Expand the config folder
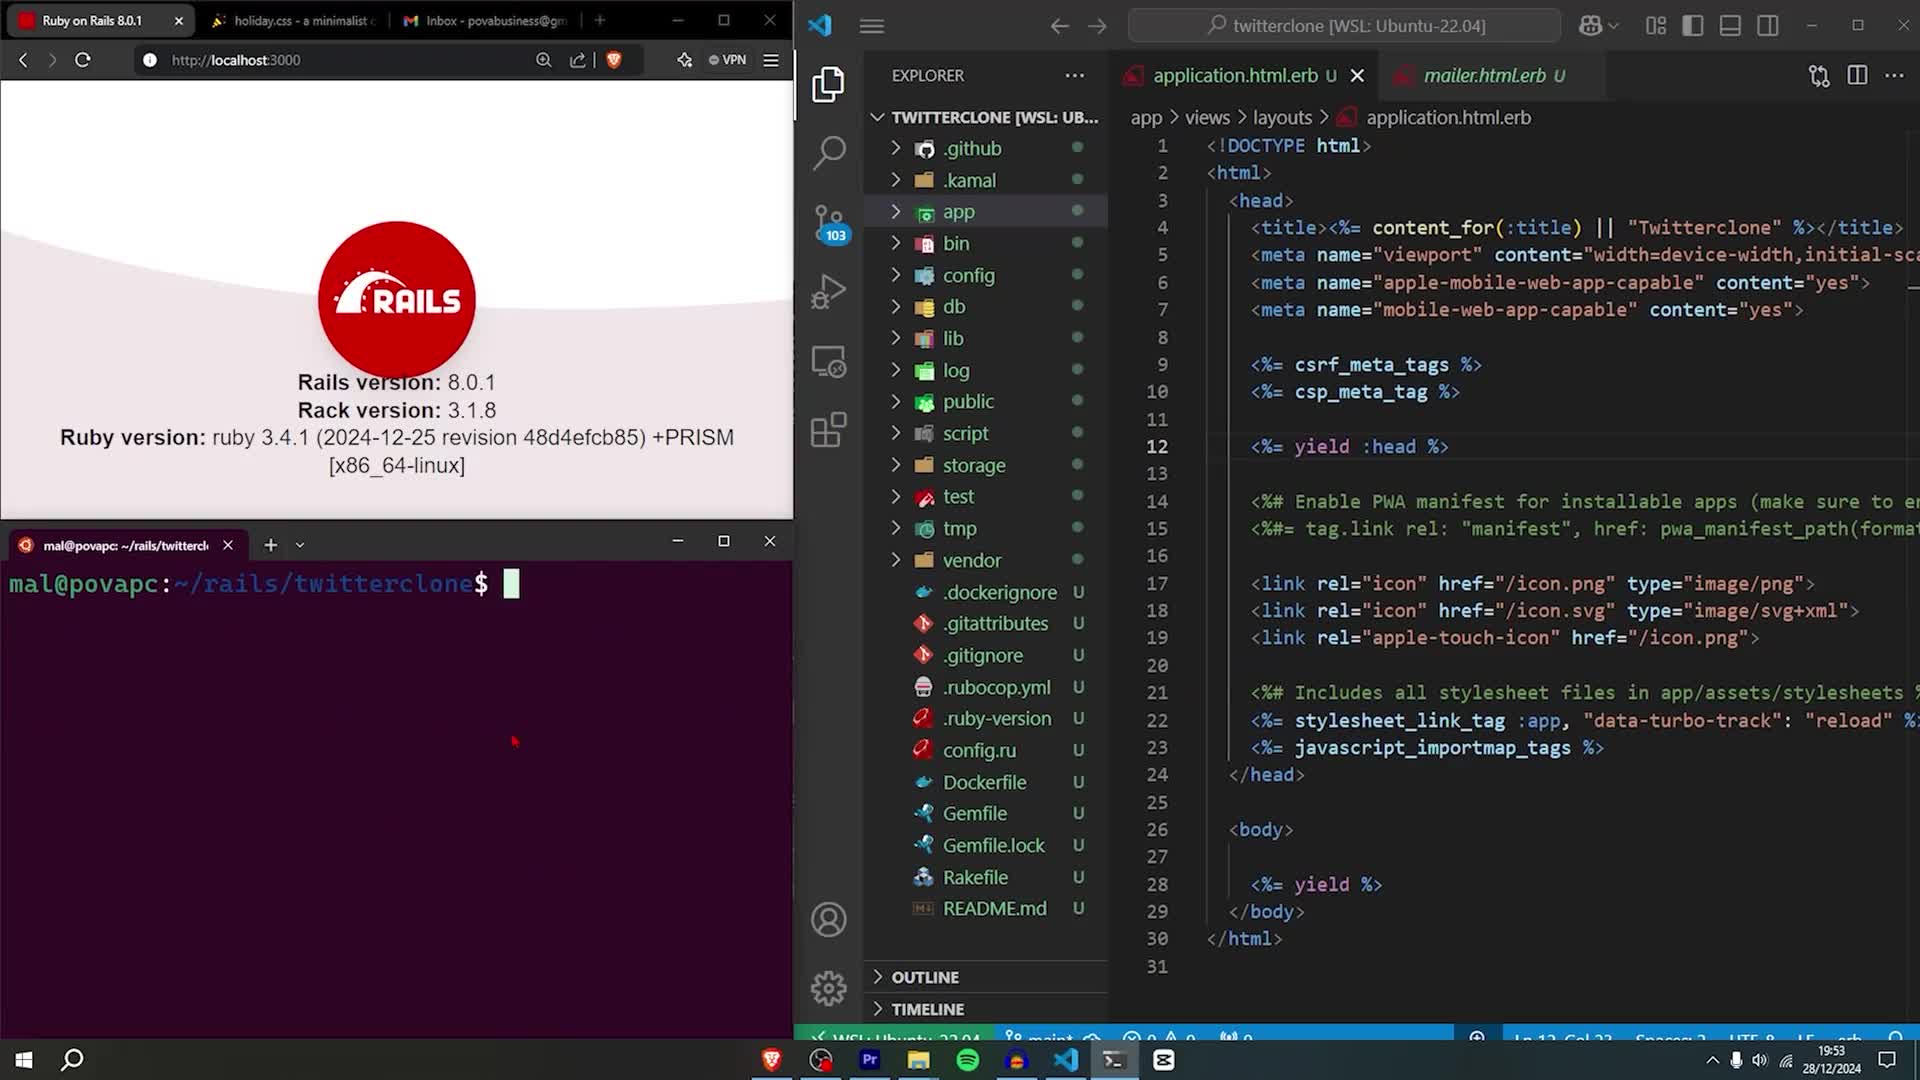 968,275
